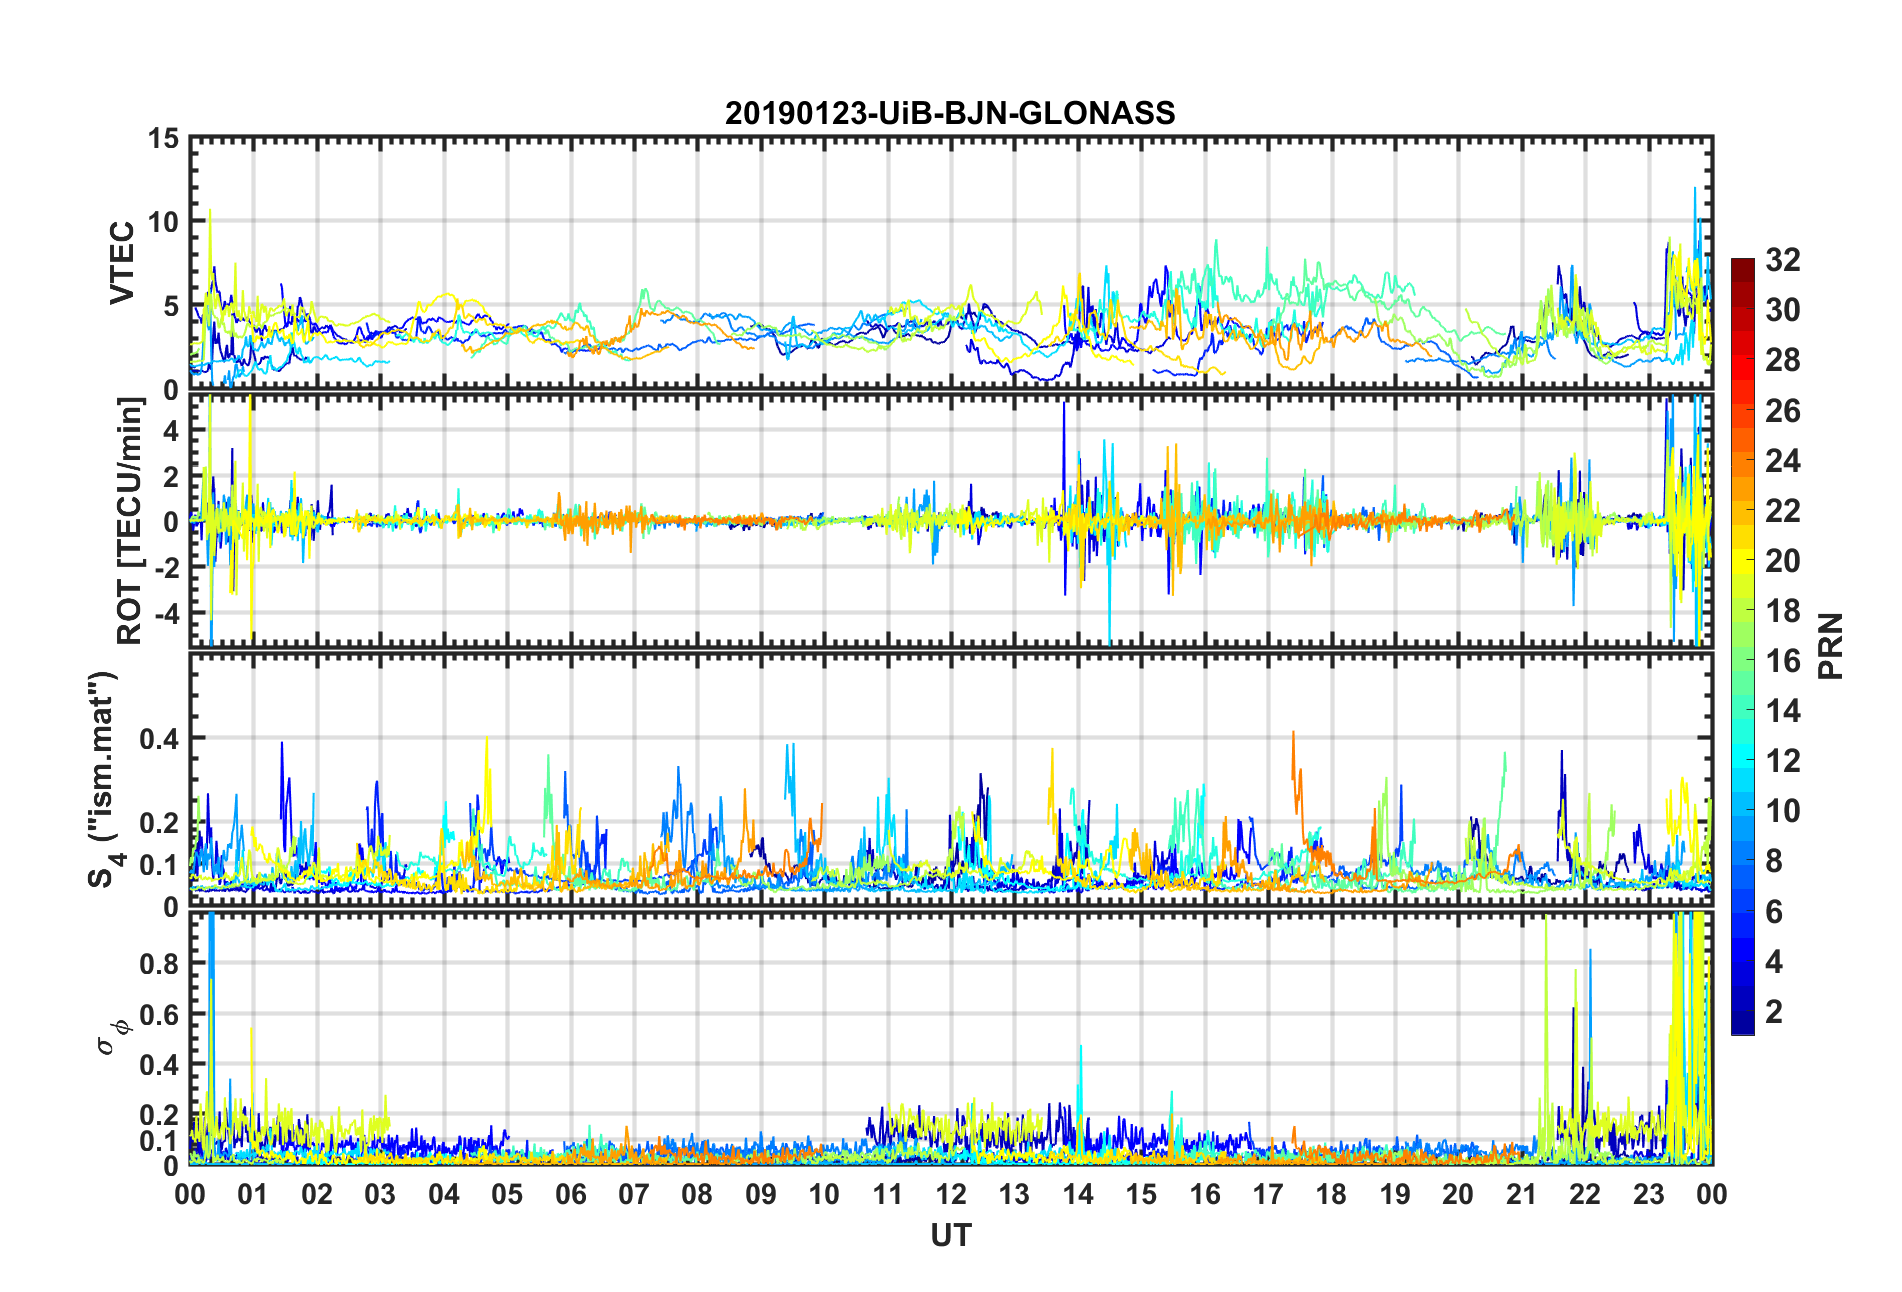Click x-axis tick label 21
Viewport: 1902px width, 1292px height.
pyautogui.click(x=1521, y=1194)
